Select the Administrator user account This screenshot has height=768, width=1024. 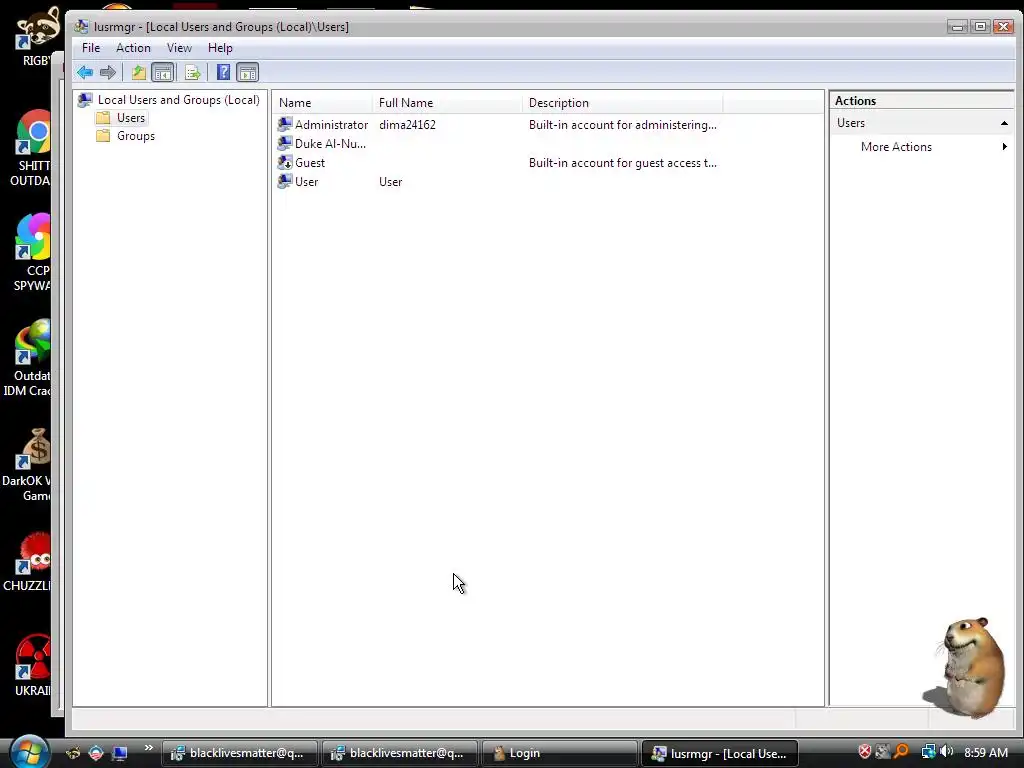coord(331,125)
